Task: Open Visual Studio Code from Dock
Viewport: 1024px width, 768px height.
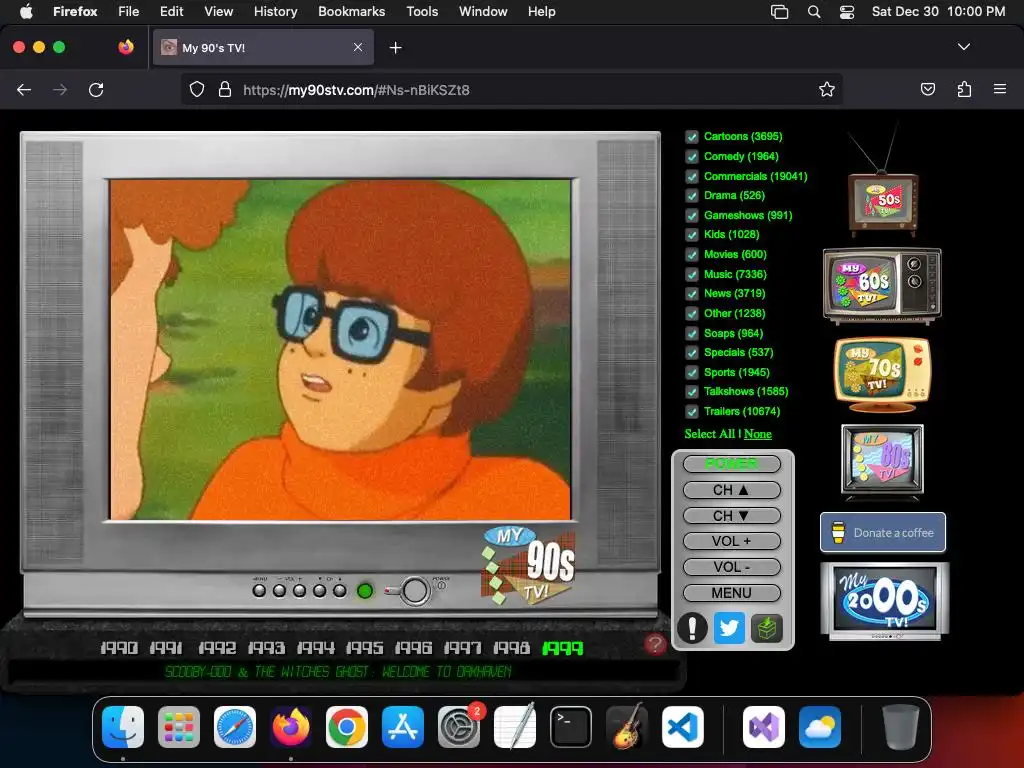Action: pos(682,727)
